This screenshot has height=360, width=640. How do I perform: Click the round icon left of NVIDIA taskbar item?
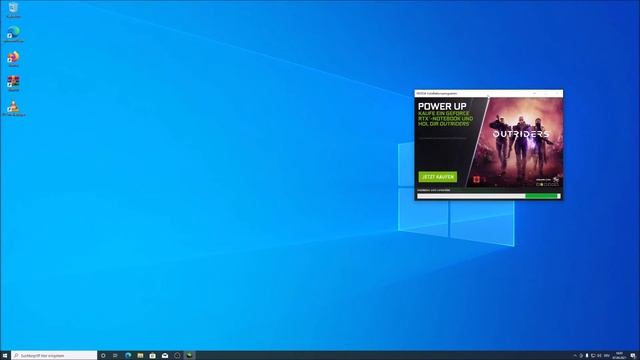click(x=177, y=356)
